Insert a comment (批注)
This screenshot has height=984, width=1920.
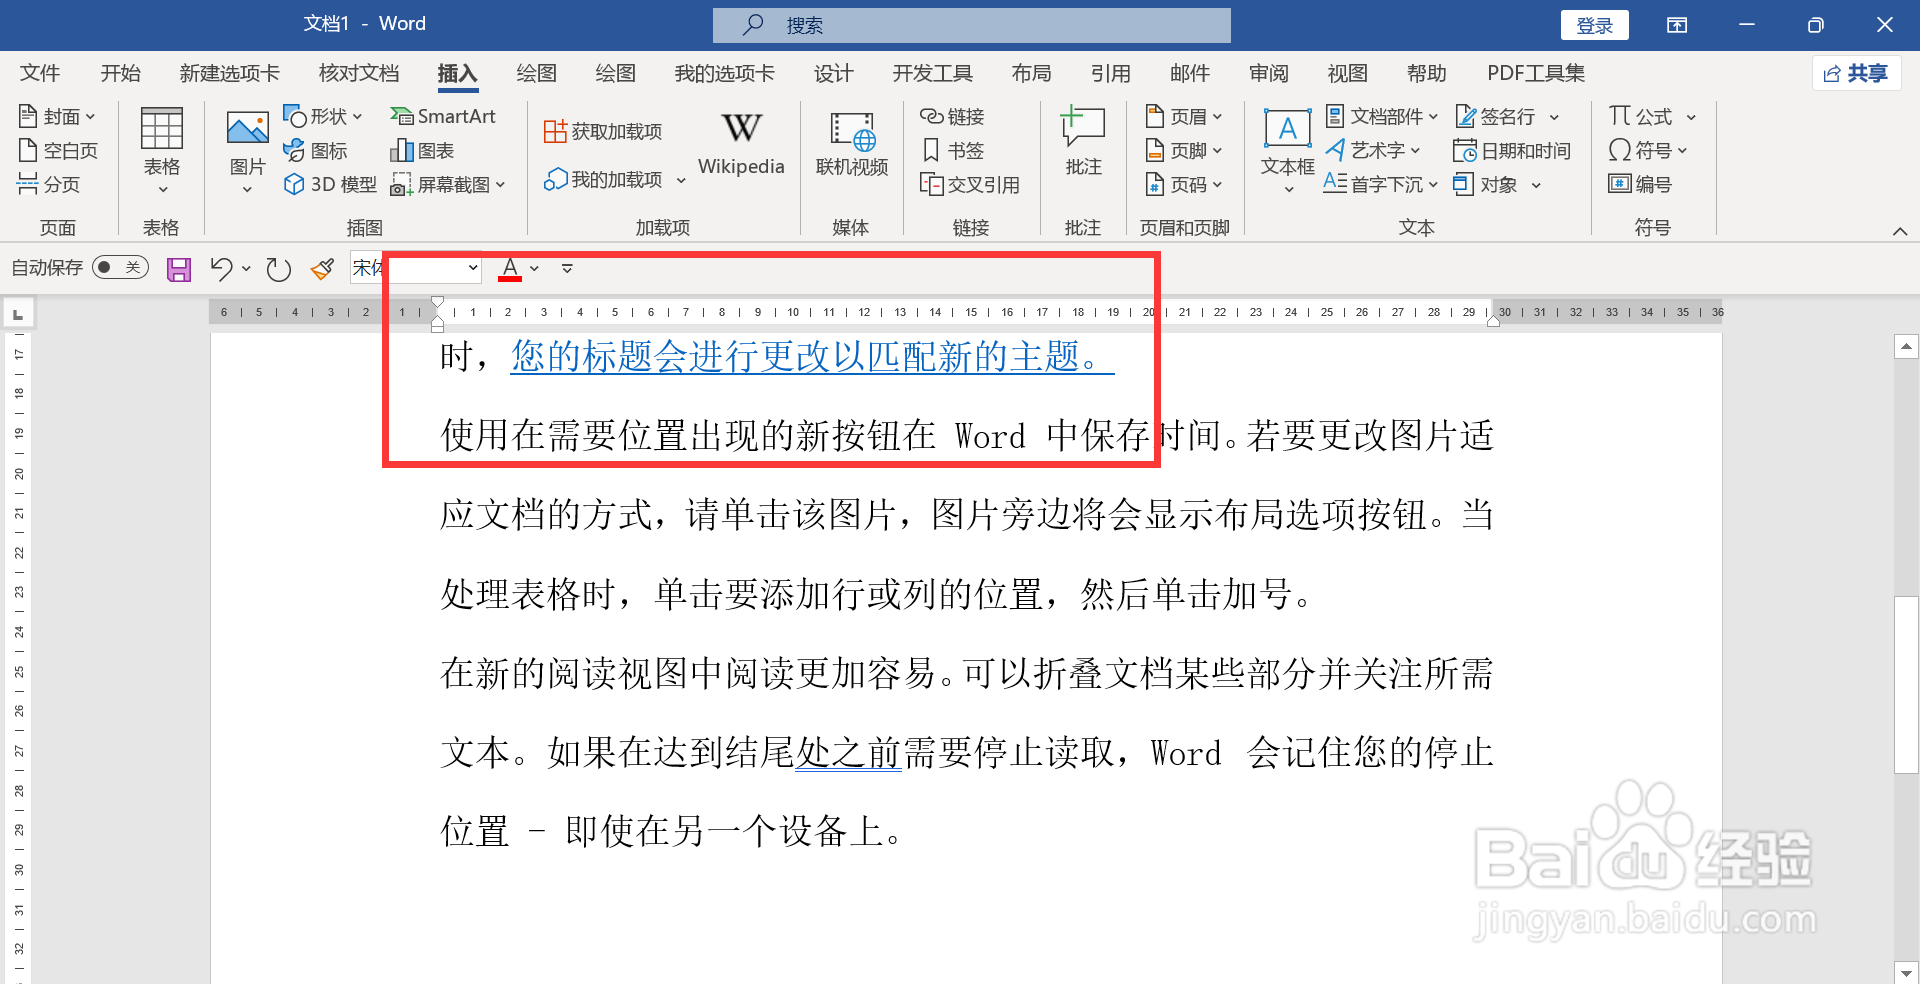click(x=1083, y=143)
